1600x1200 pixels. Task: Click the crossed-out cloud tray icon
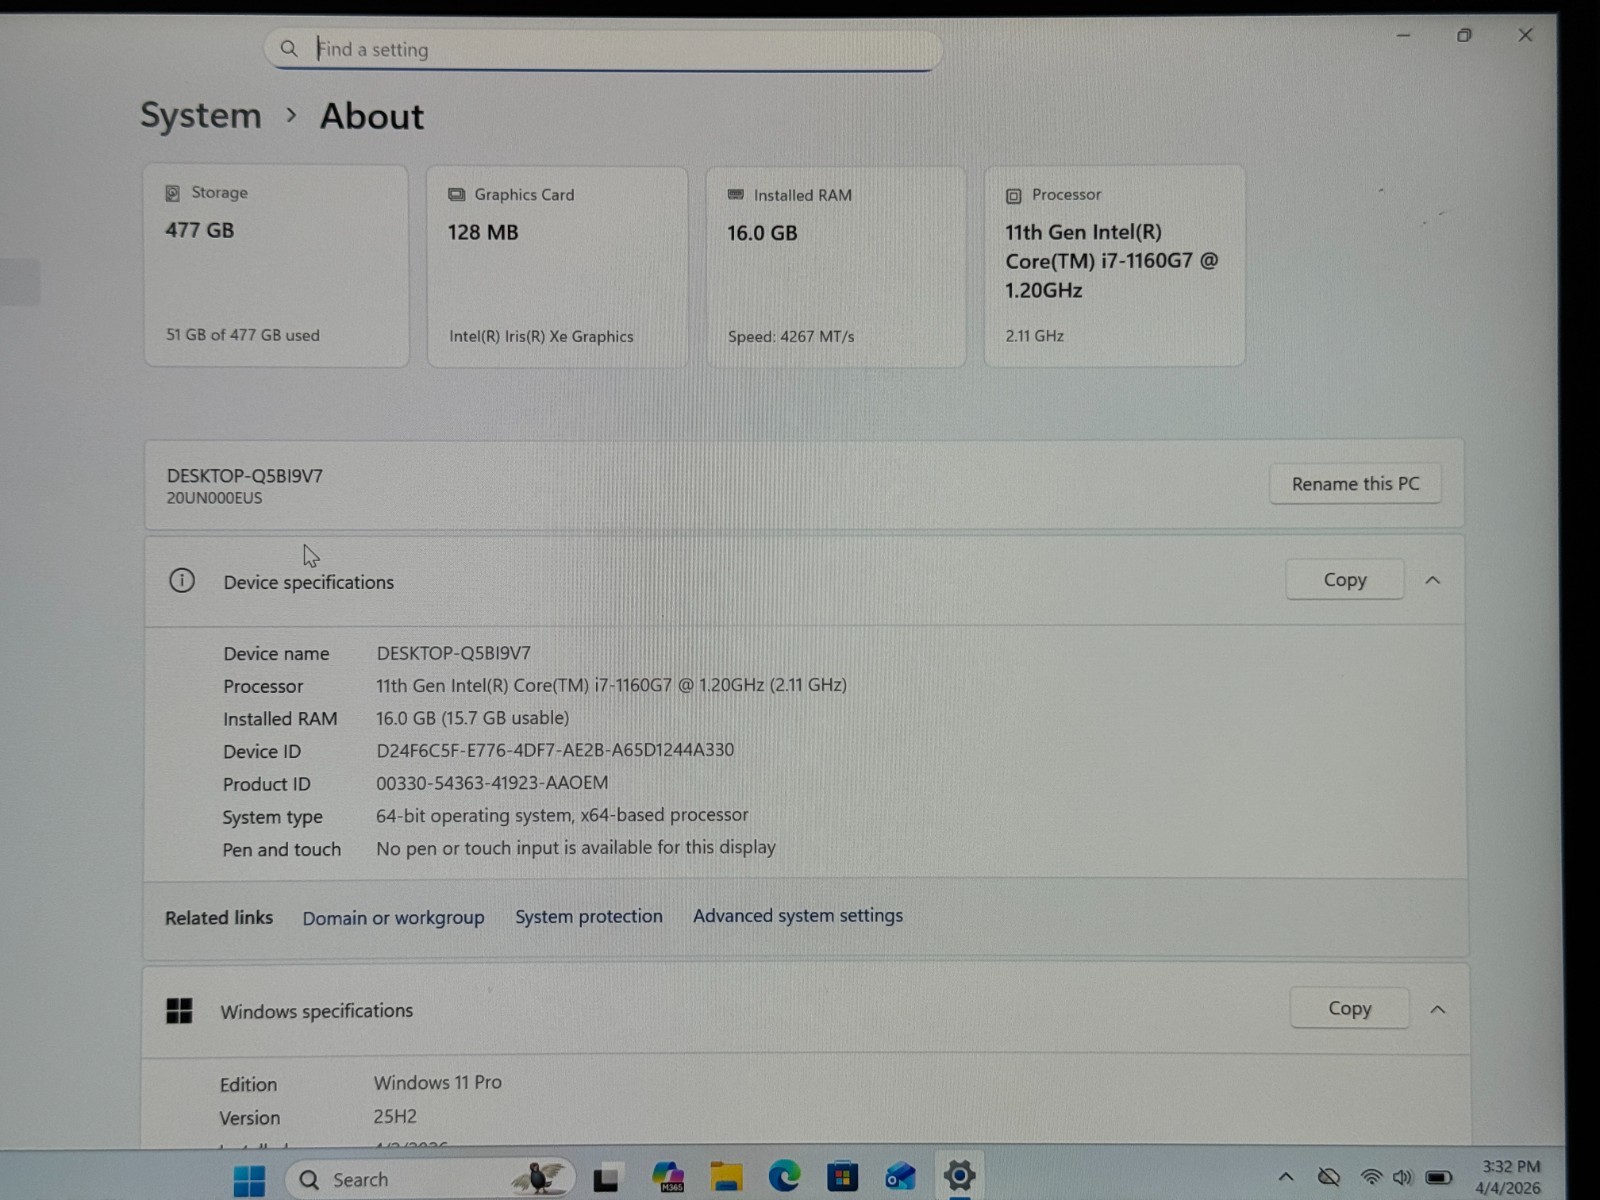[x=1329, y=1177]
